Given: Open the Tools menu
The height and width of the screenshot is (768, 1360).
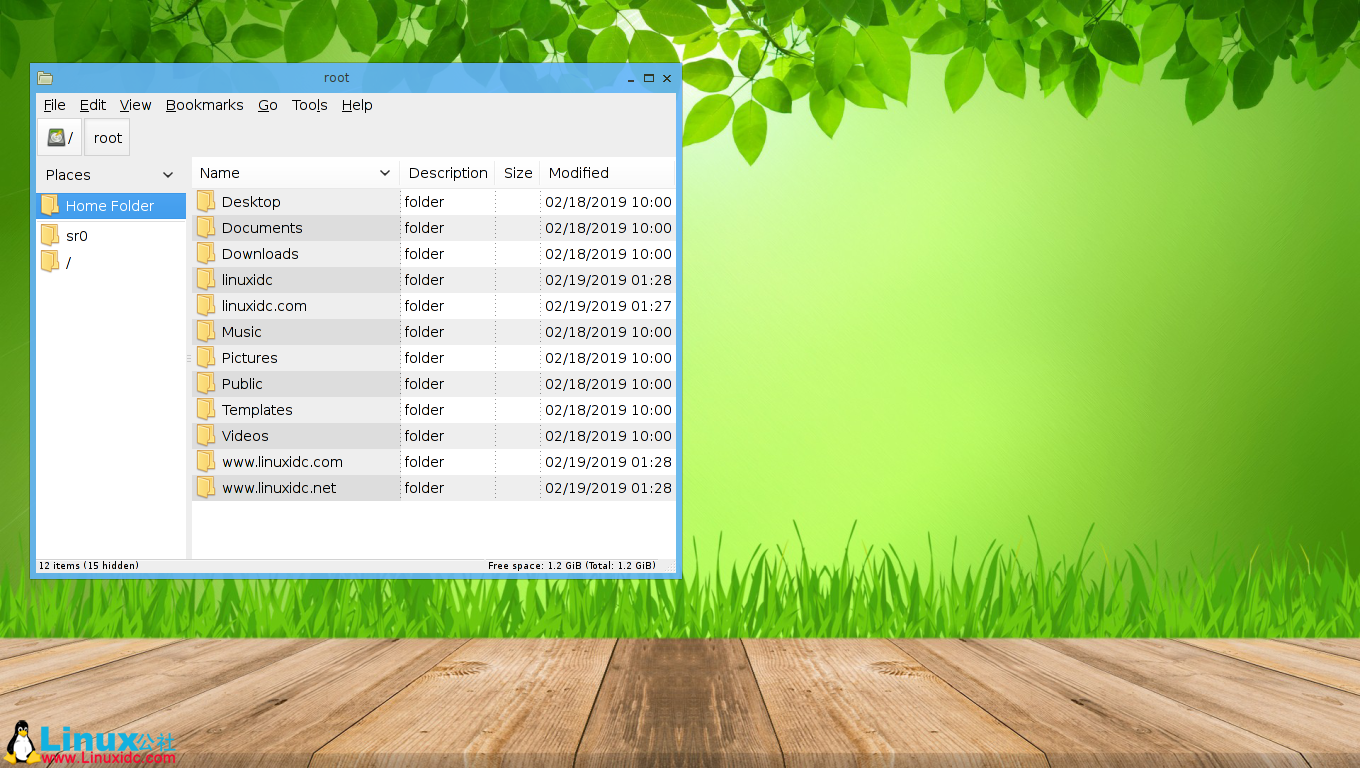Looking at the screenshot, I should [310, 105].
